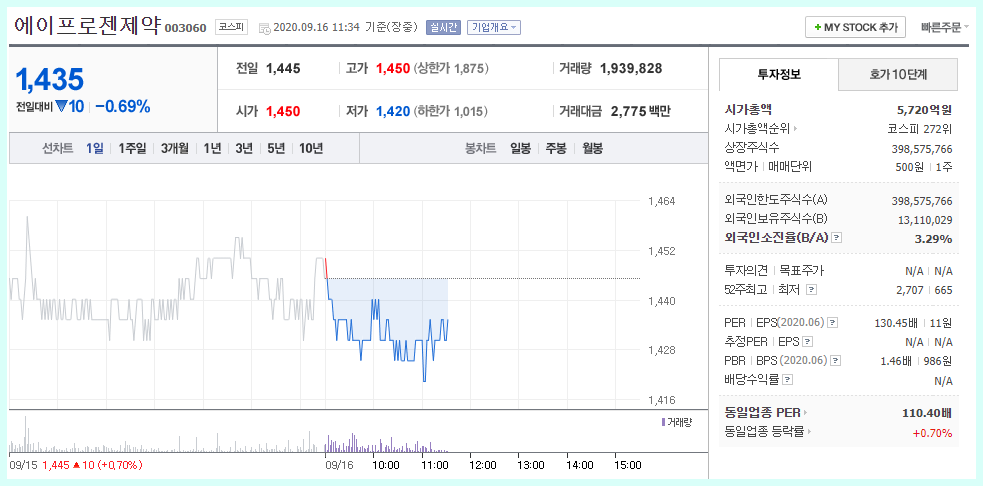The width and height of the screenshot is (983, 486).
Task: Open the 기업개요 dropdown
Action: point(494,28)
